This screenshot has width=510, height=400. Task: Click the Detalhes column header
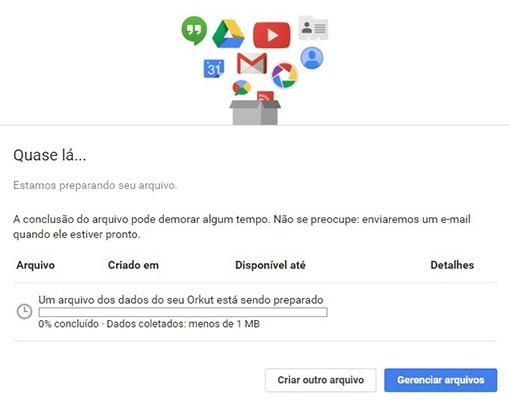pyautogui.click(x=452, y=265)
